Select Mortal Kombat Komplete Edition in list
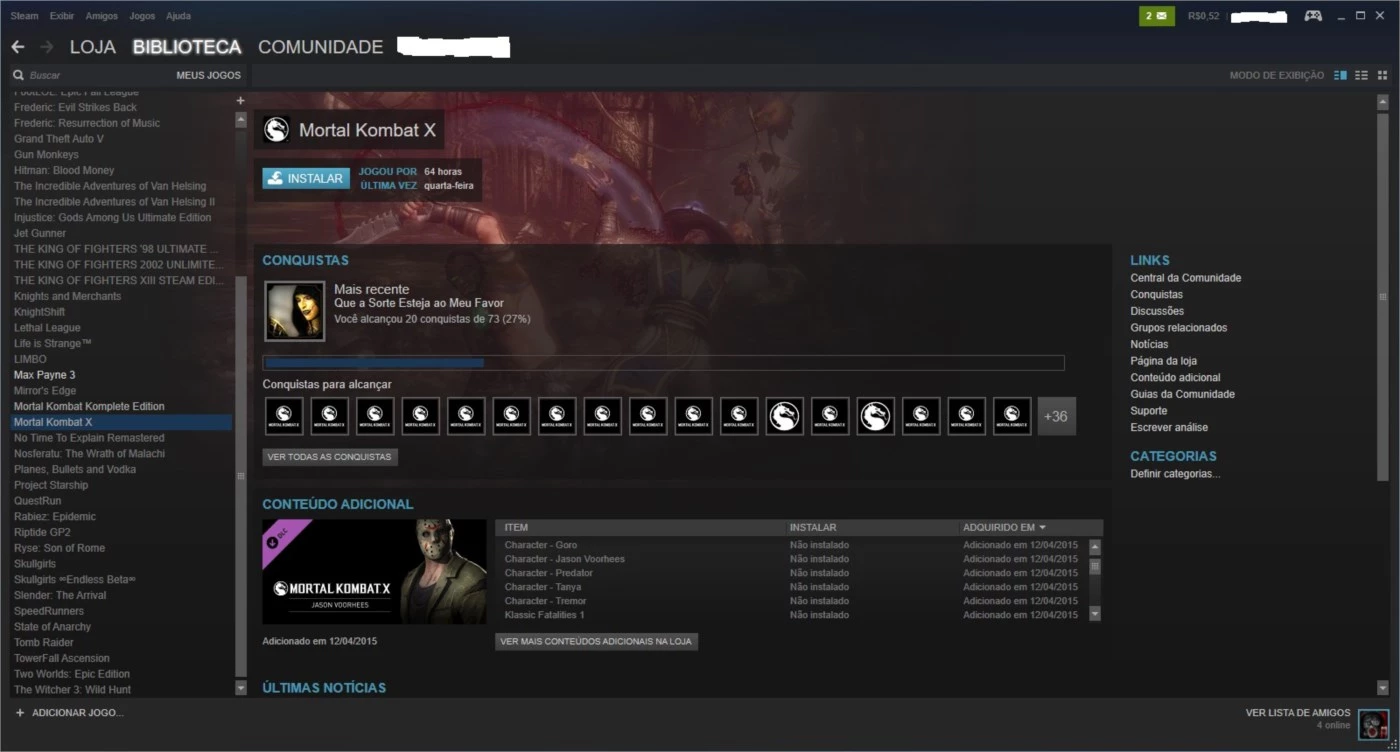 122,406
